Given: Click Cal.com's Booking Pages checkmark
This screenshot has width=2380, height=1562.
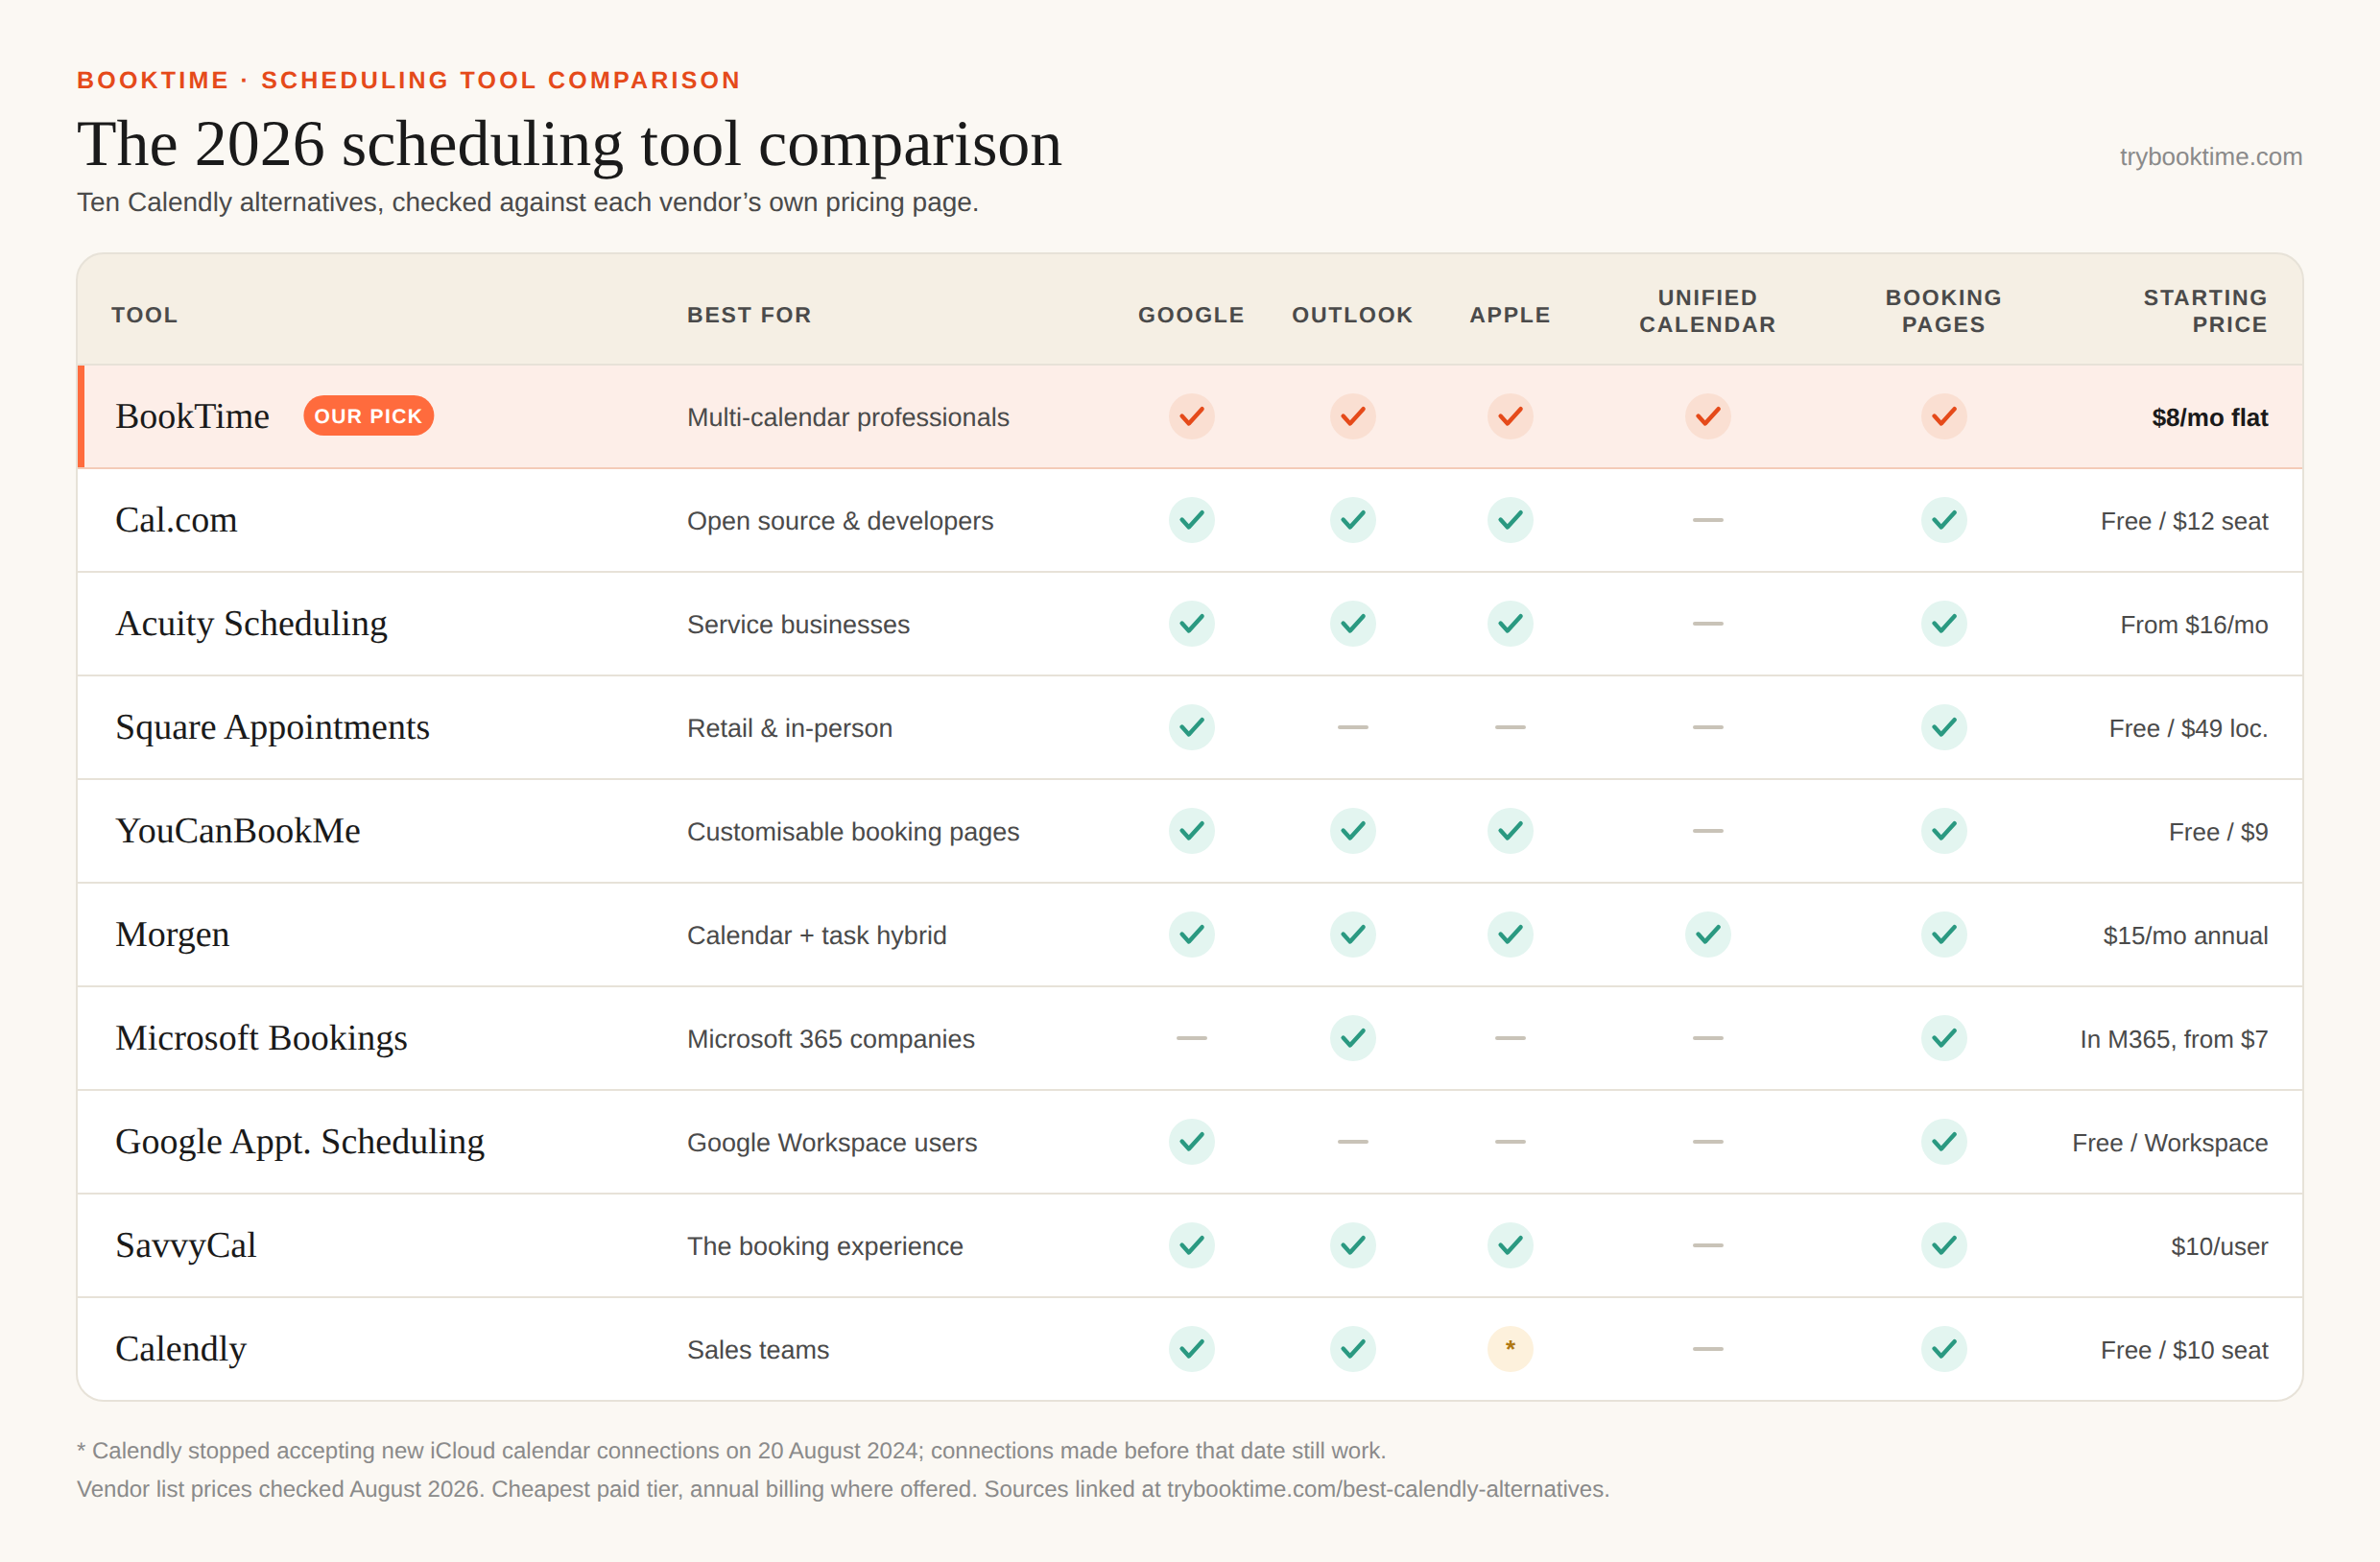Looking at the screenshot, I should (1943, 520).
